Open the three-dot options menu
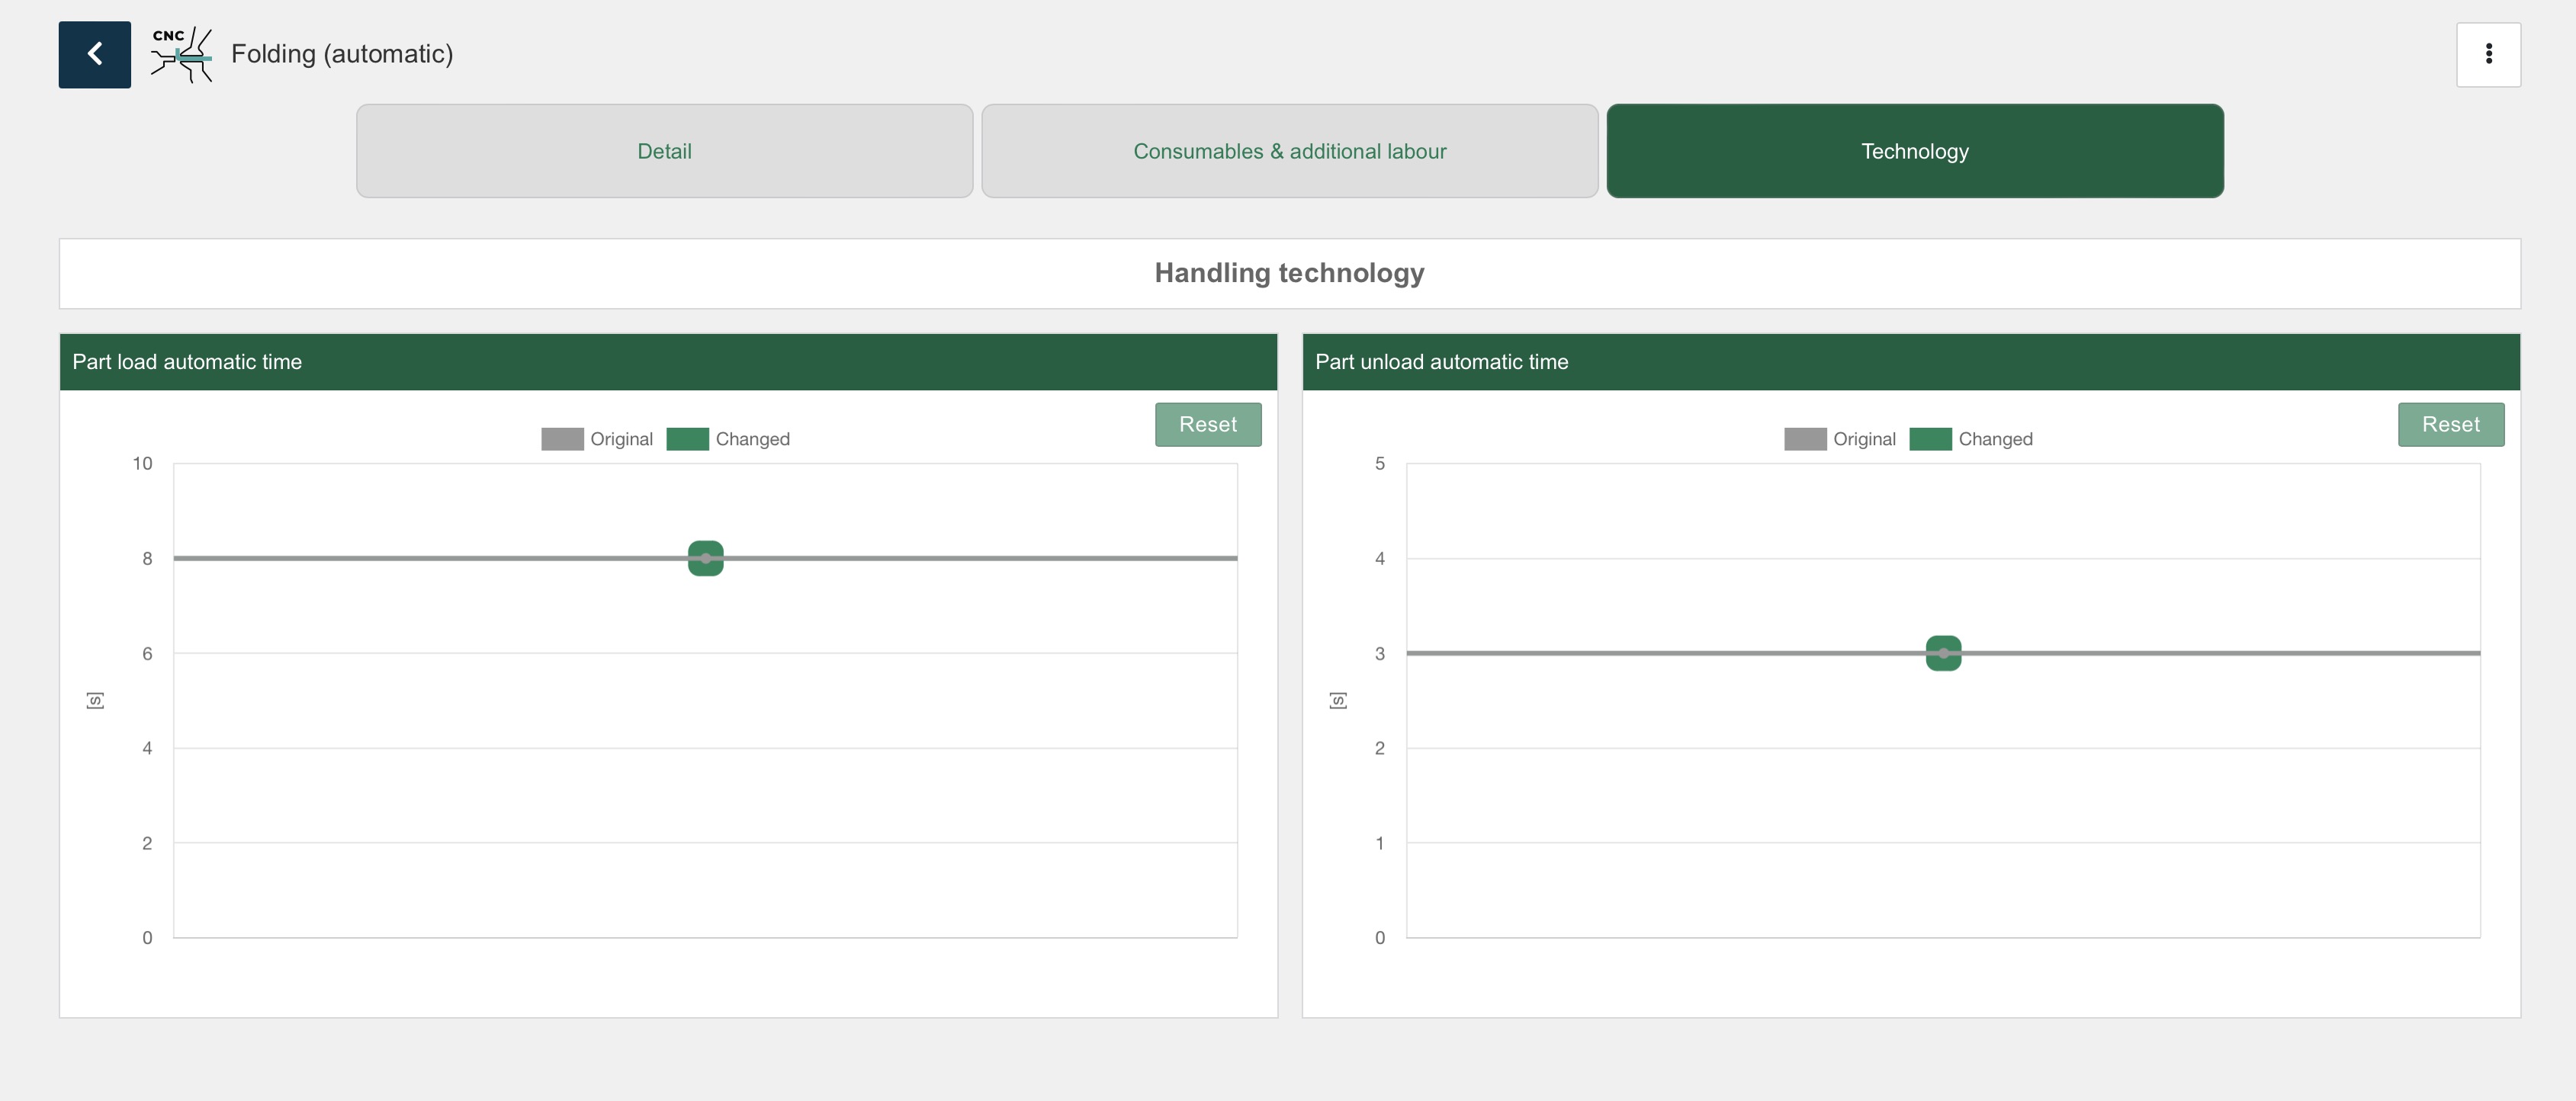Viewport: 2576px width, 1101px height. pos(2488,54)
